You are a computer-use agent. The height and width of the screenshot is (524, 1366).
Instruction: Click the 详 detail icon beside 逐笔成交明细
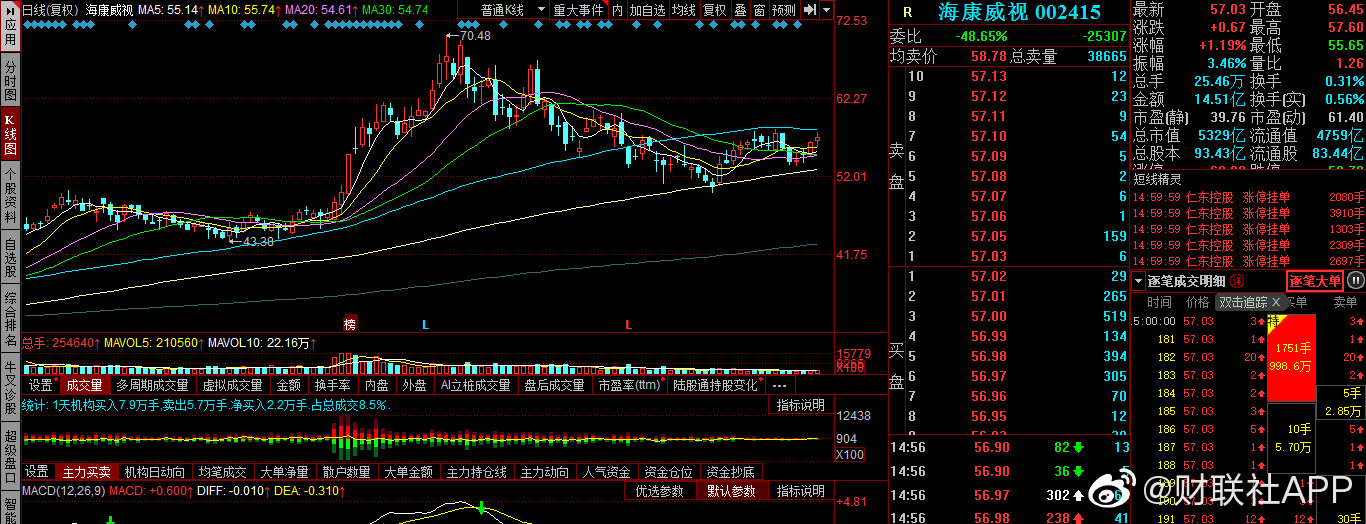(x=1236, y=281)
